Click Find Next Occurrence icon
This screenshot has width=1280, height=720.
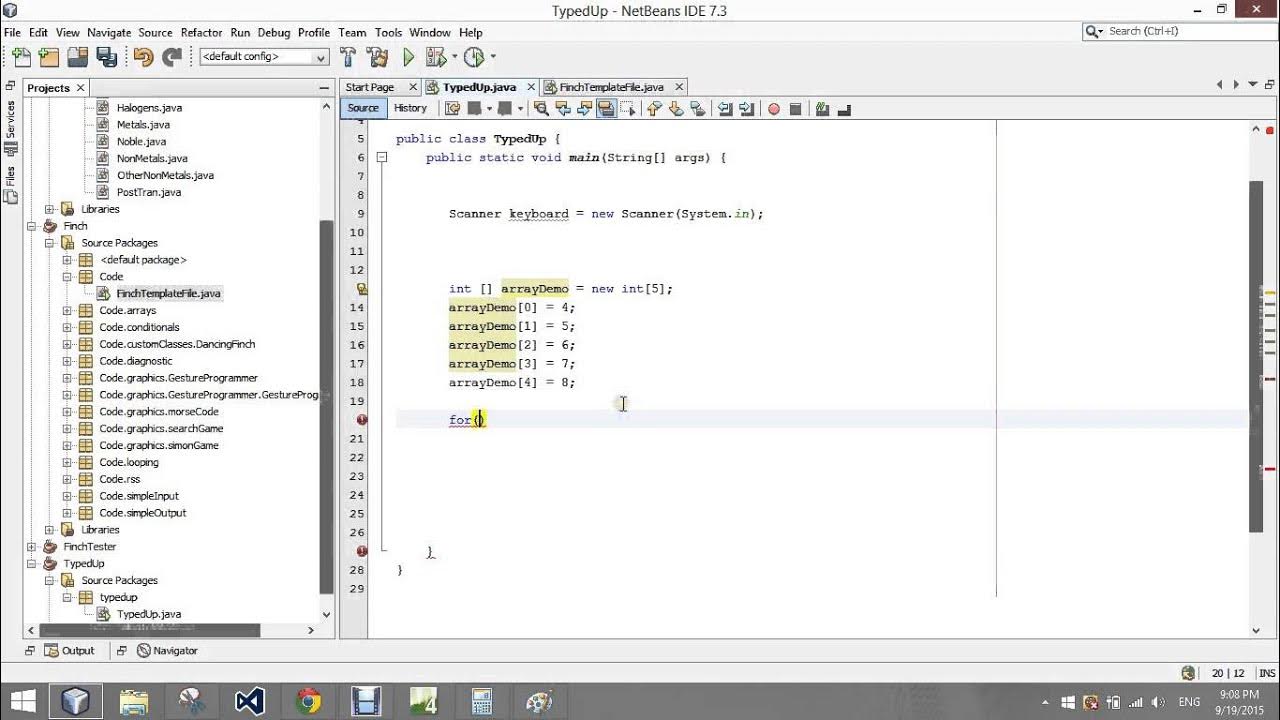[585, 109]
